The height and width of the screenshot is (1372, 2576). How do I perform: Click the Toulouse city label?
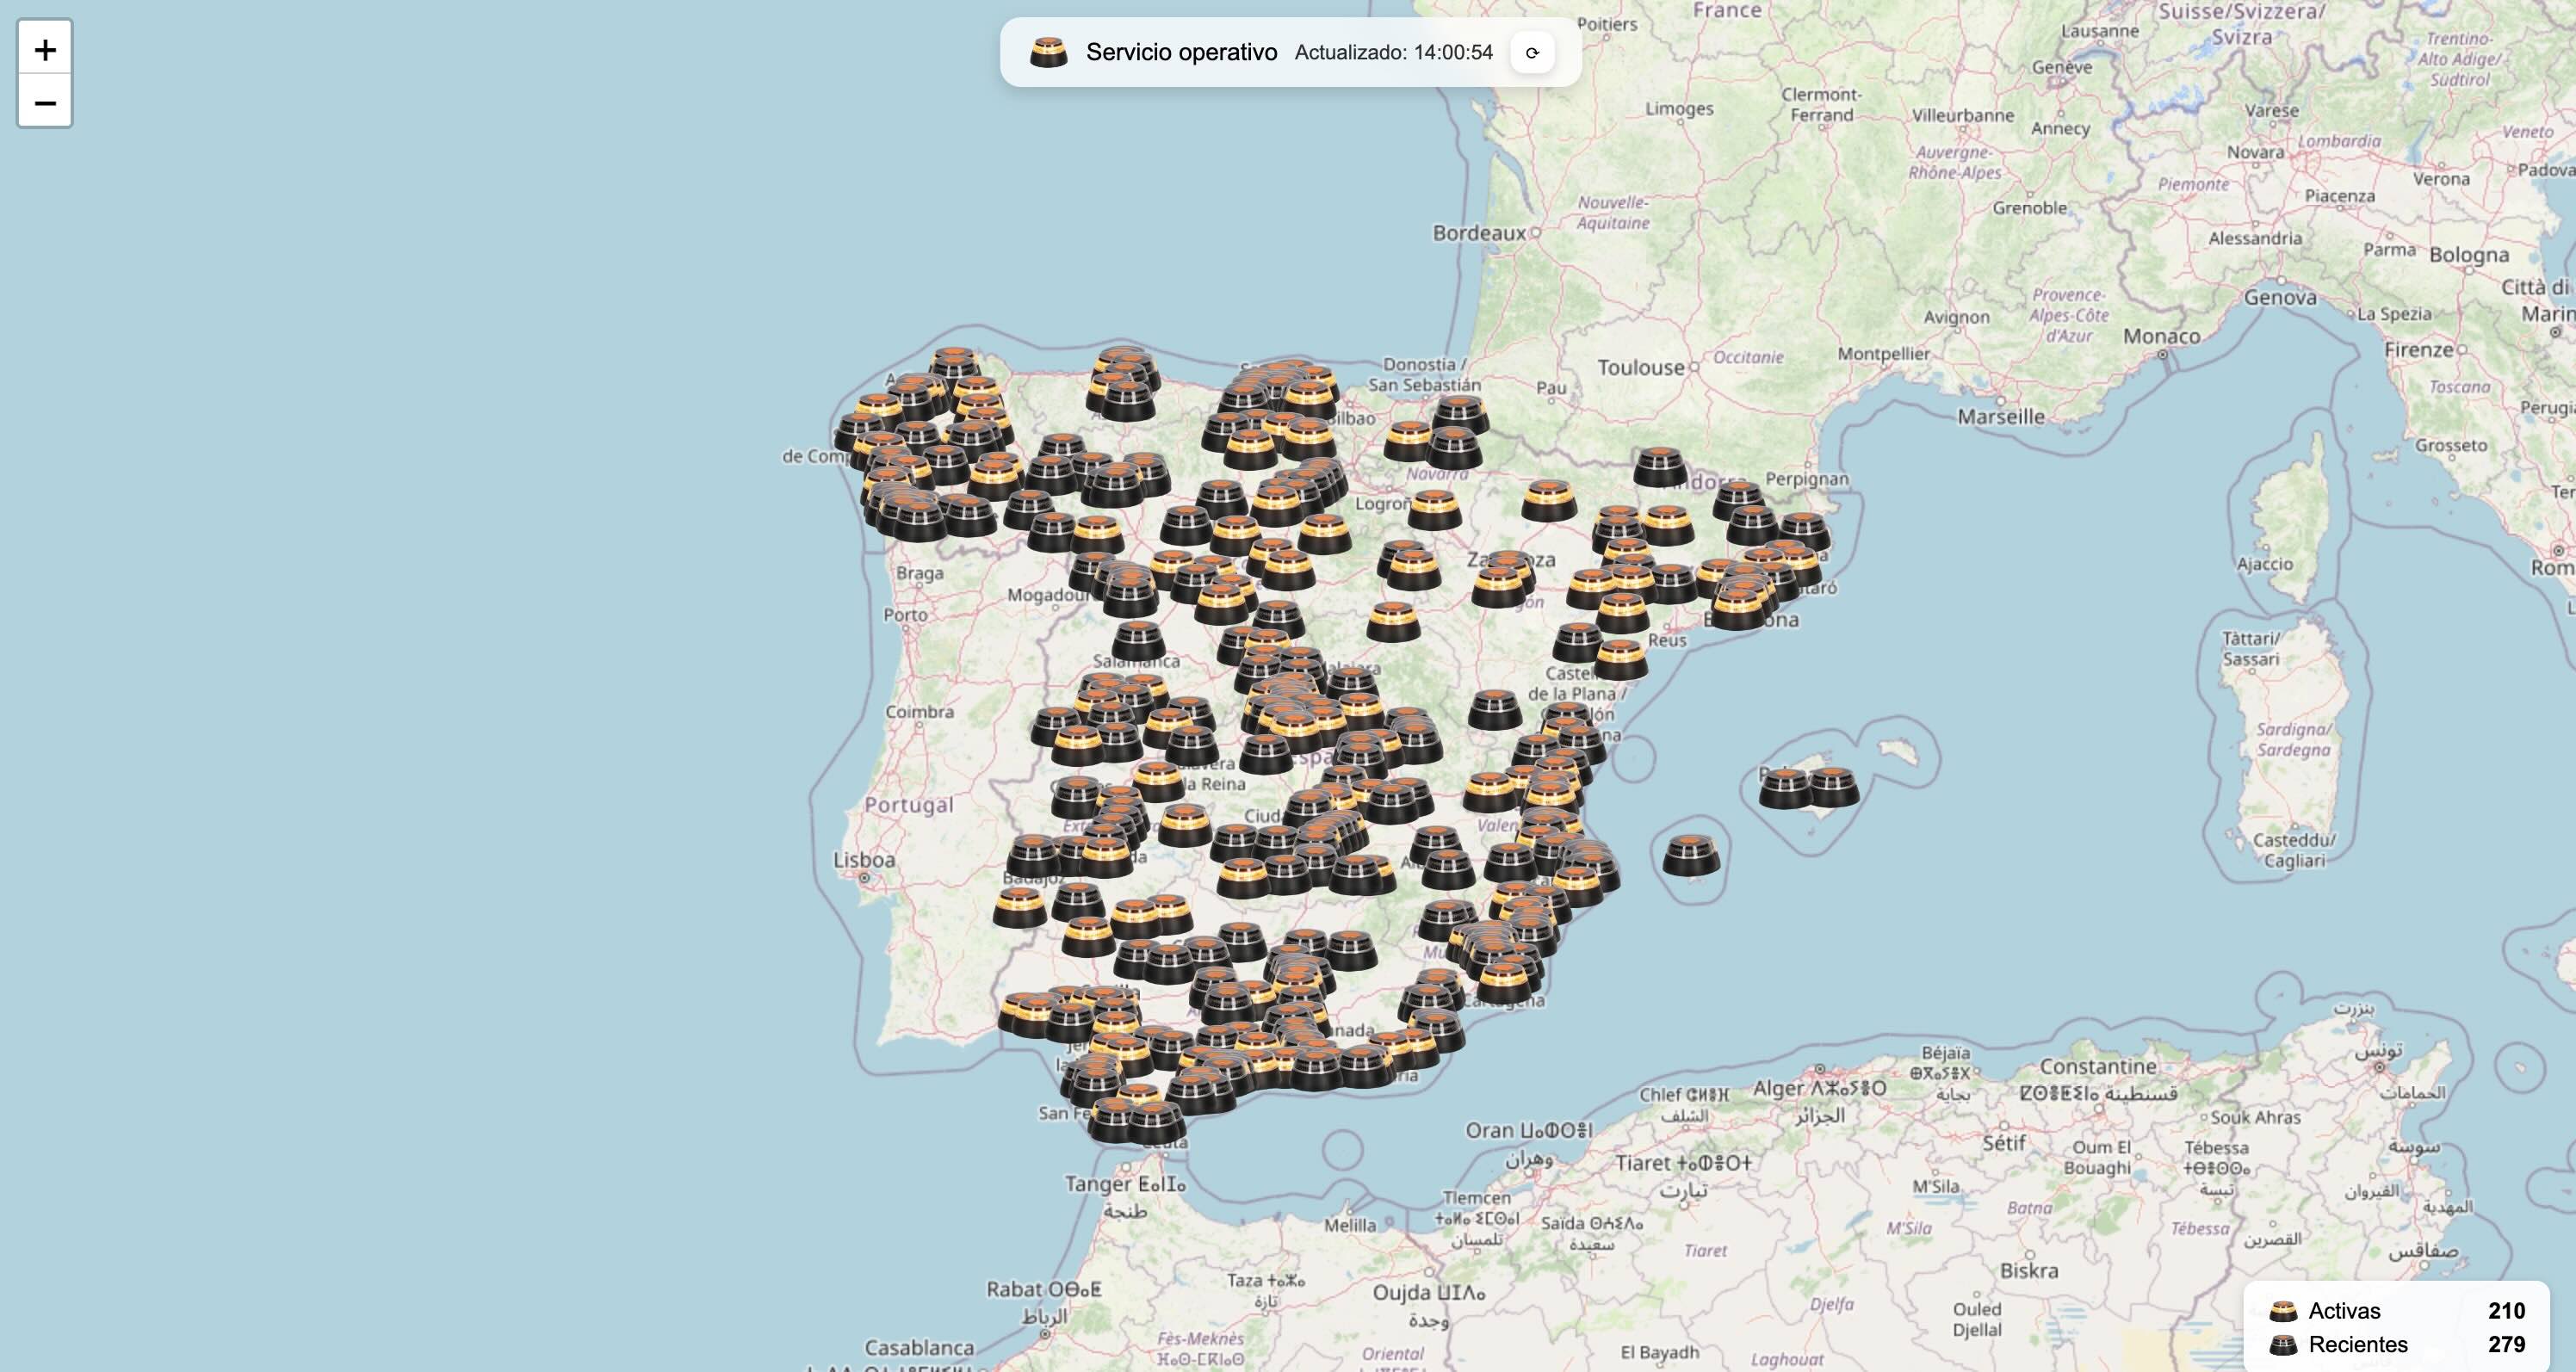coord(1640,368)
